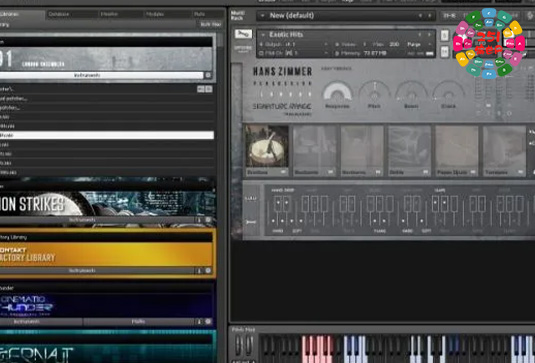Click the Pitch knob

pyautogui.click(x=374, y=91)
